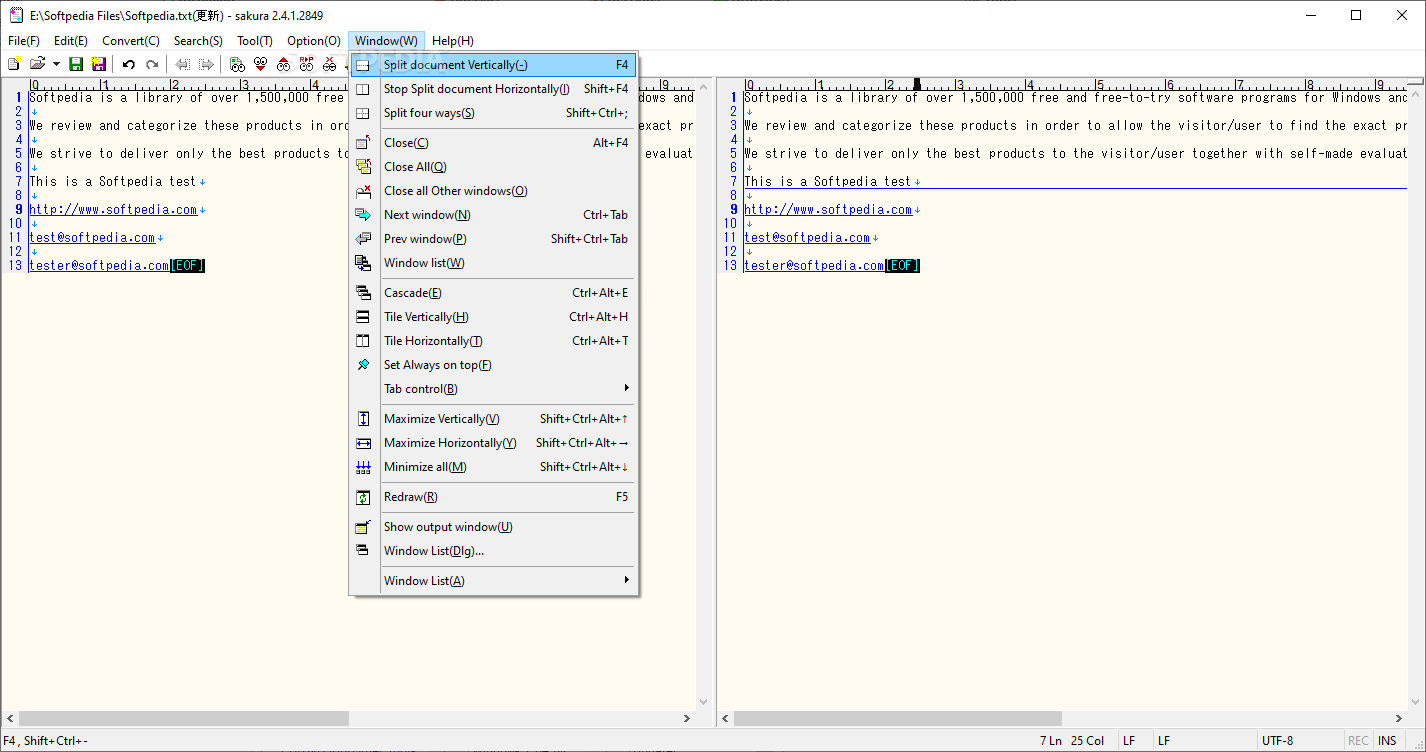Click the Prev window arrow icon
The image size is (1426, 752).
[363, 239]
